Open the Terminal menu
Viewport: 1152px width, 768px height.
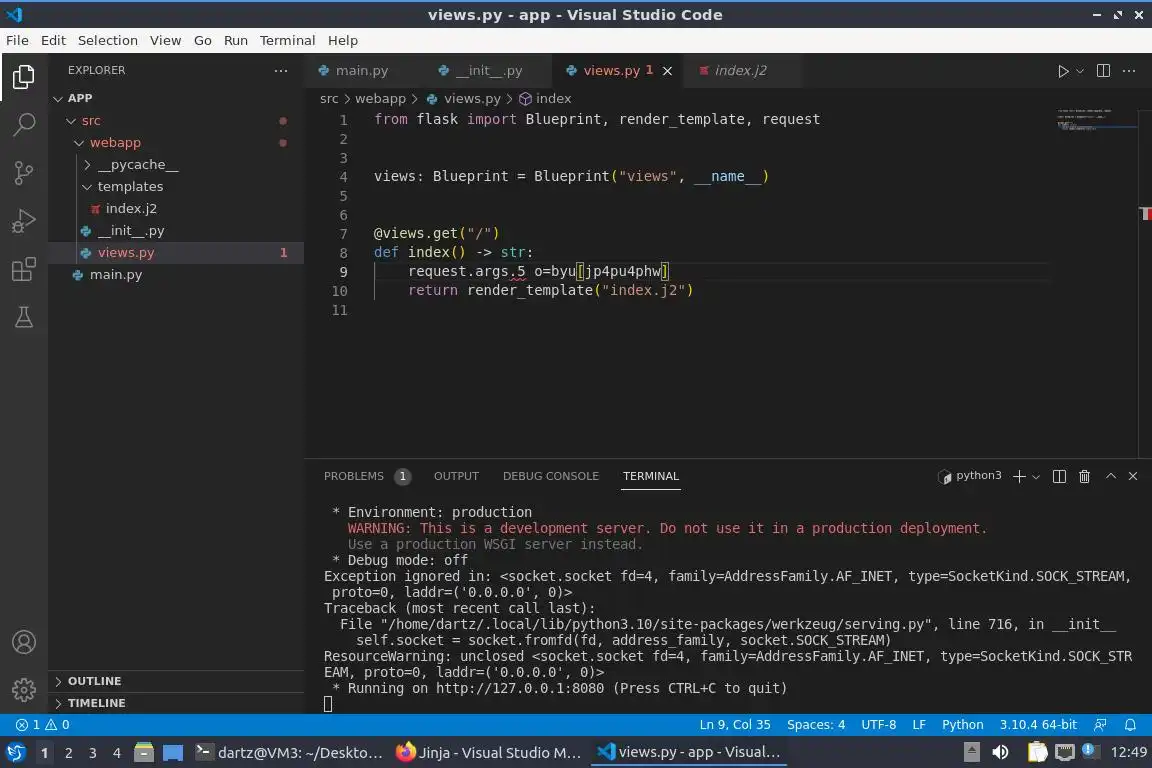click(x=287, y=40)
